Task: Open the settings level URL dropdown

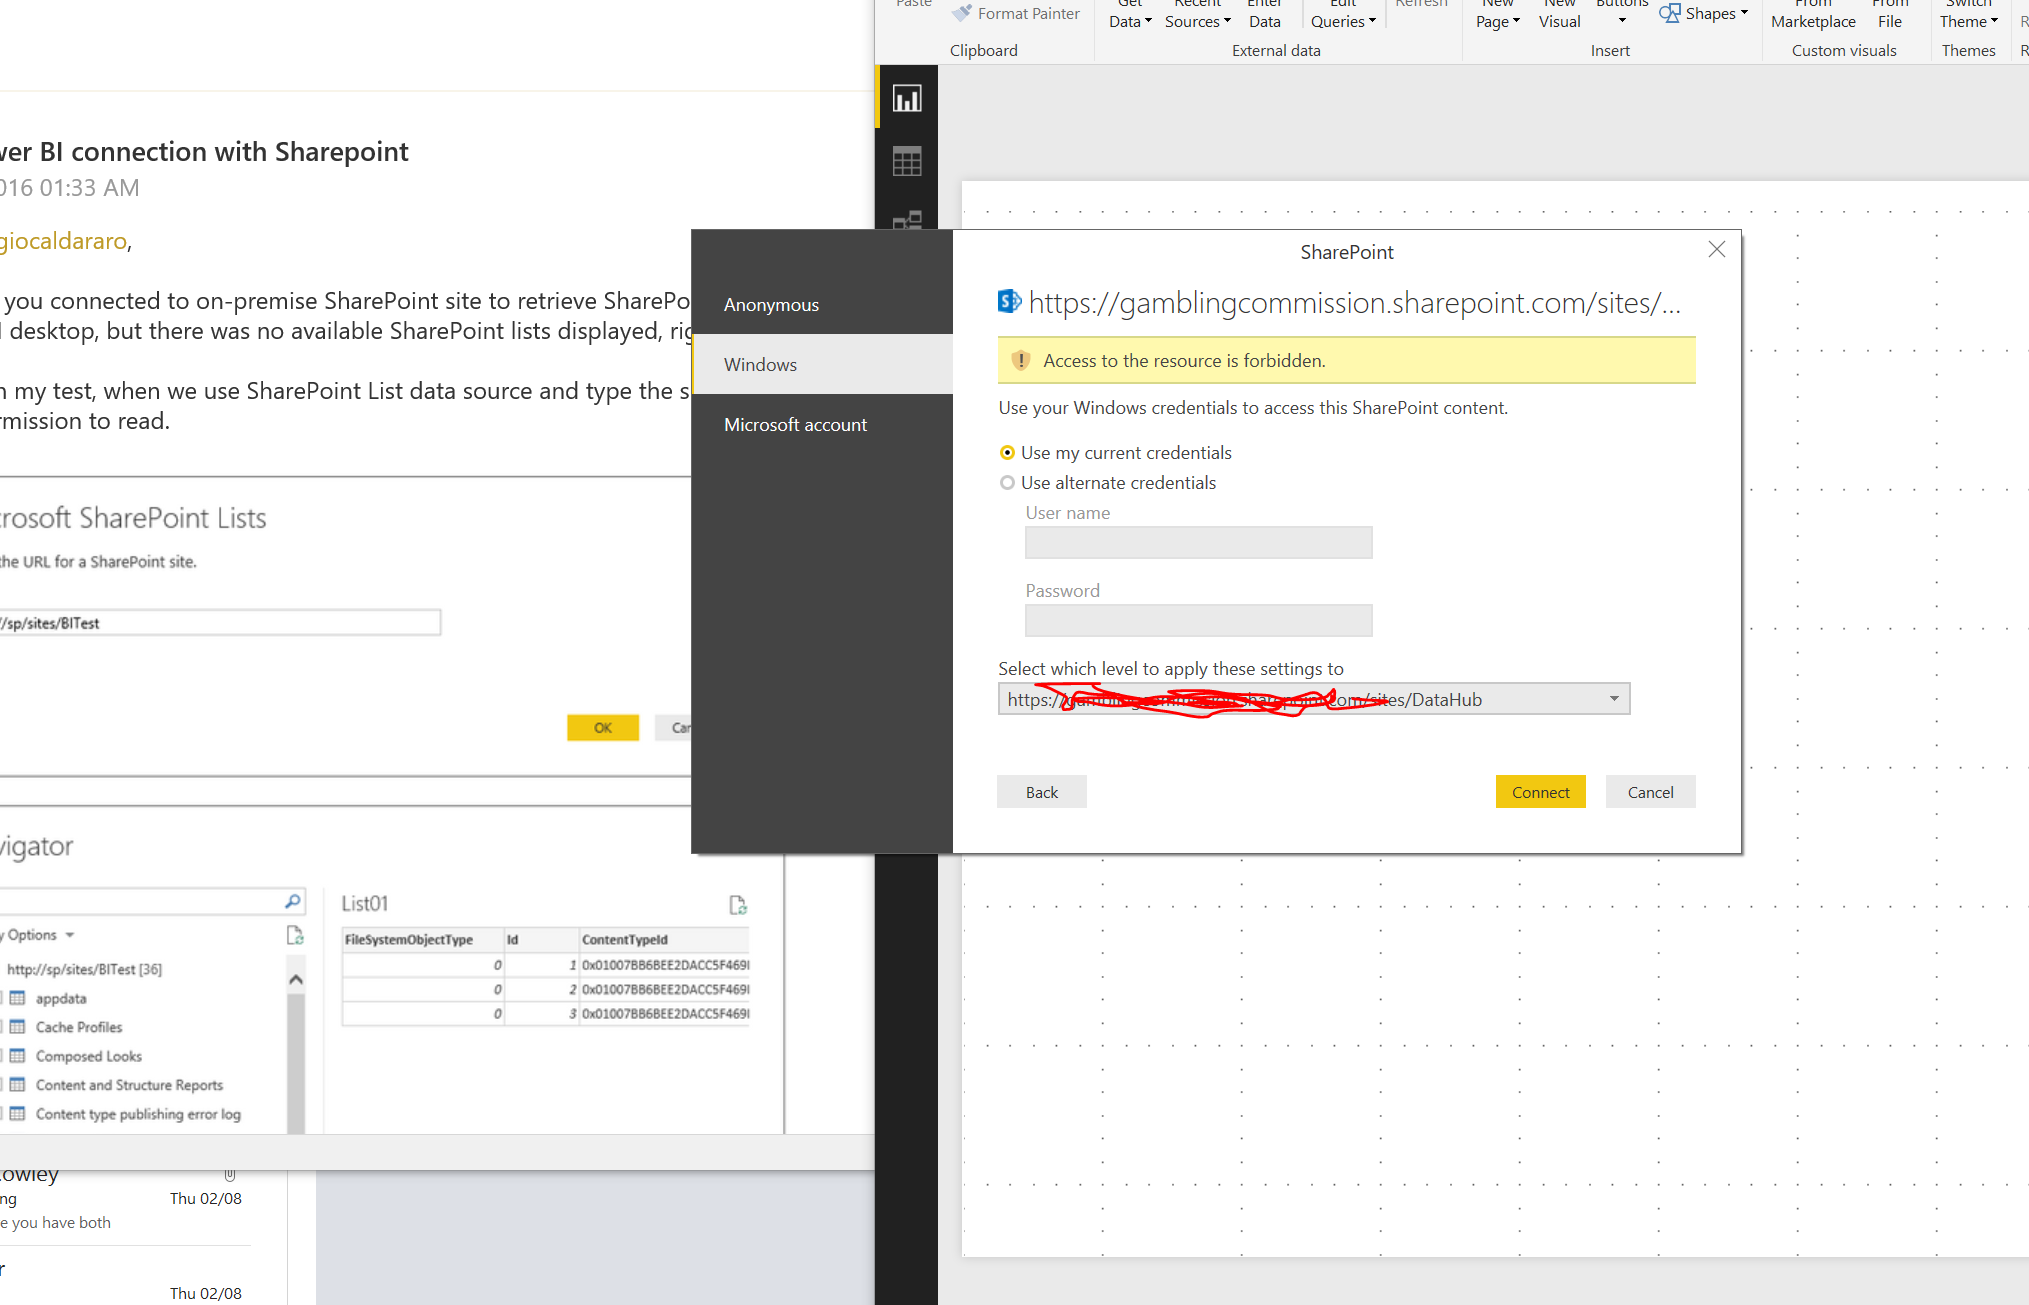Action: pos(1314,699)
